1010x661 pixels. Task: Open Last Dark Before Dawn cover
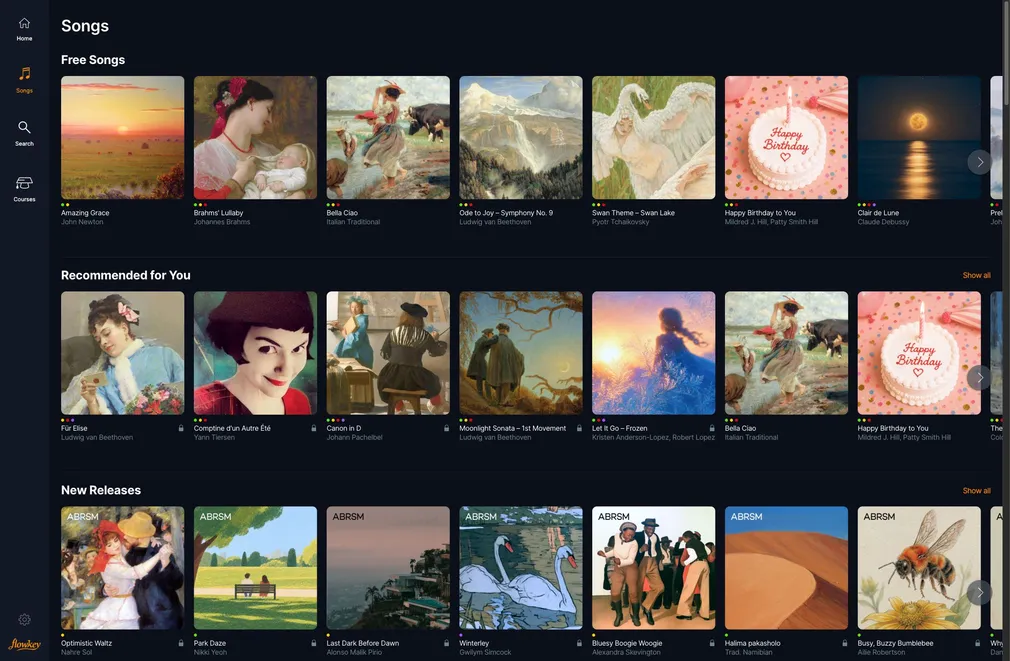[388, 568]
